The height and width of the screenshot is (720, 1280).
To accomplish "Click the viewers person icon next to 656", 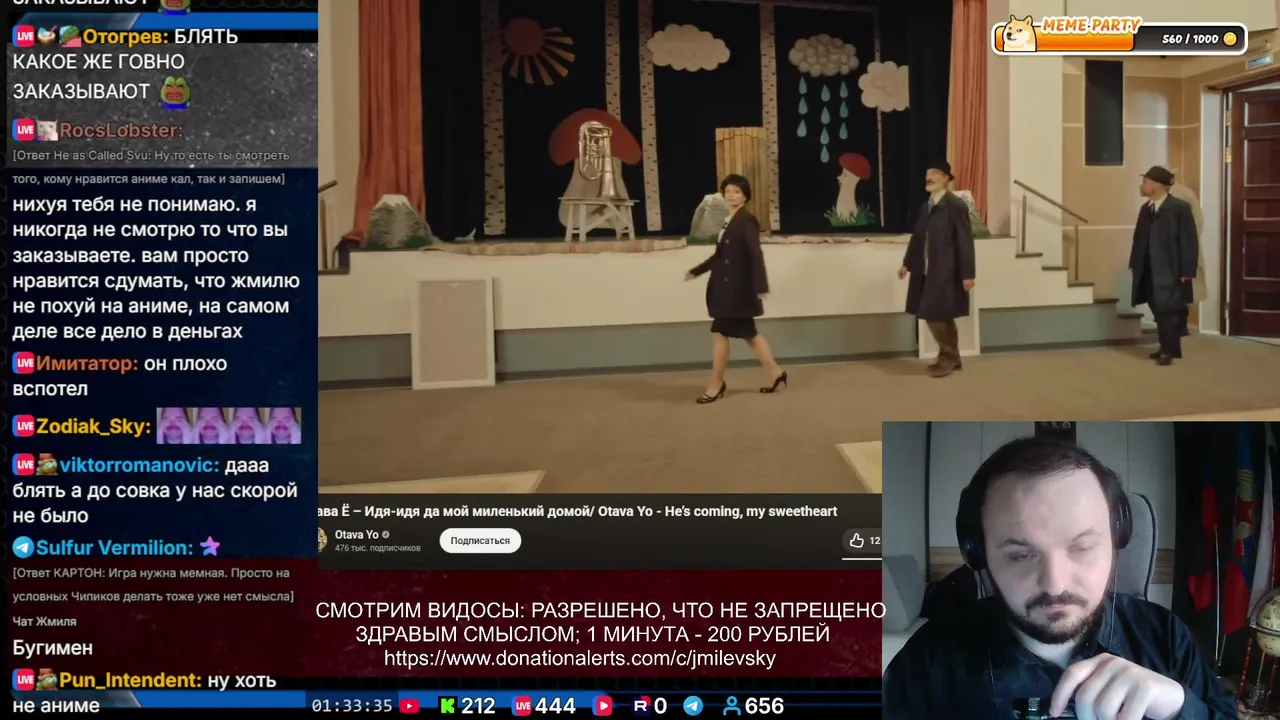I will [732, 706].
